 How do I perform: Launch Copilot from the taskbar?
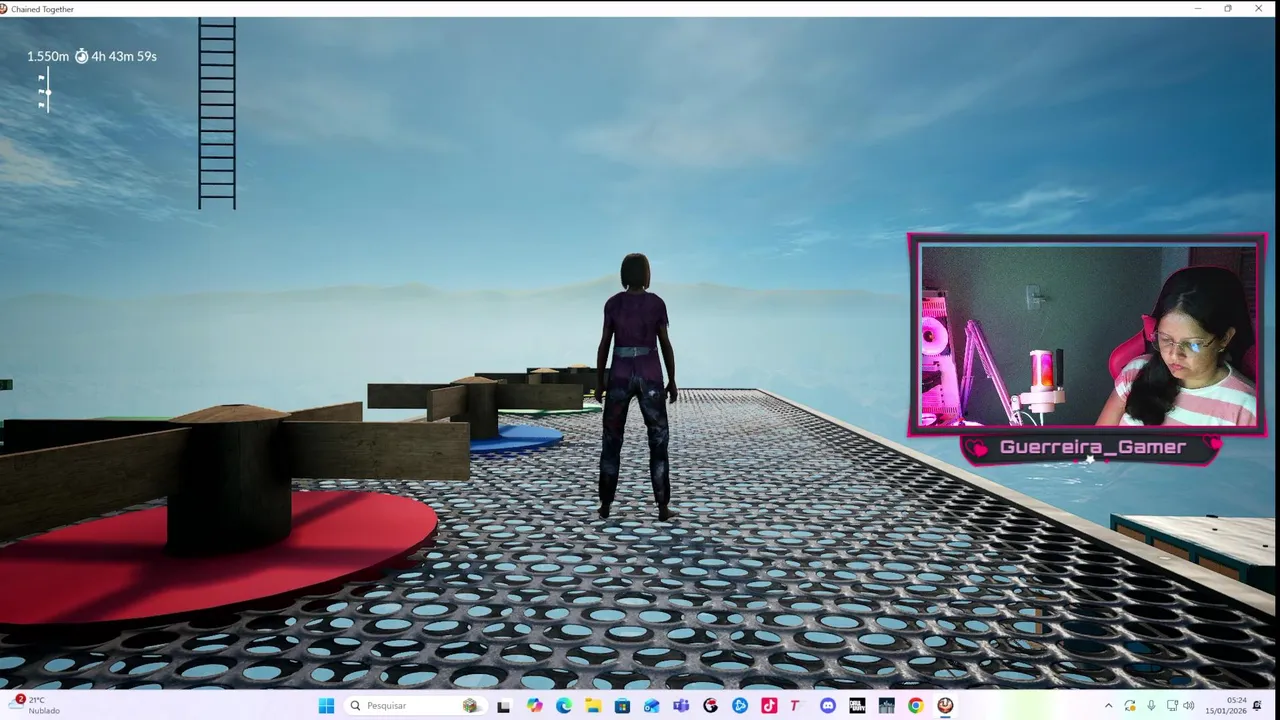[535, 706]
